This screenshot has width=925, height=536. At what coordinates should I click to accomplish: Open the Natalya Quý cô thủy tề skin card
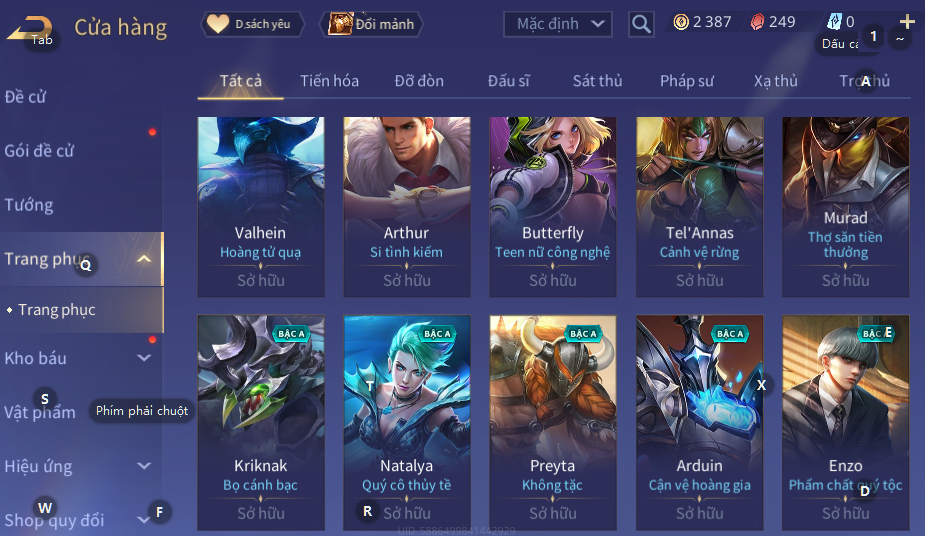click(x=407, y=422)
